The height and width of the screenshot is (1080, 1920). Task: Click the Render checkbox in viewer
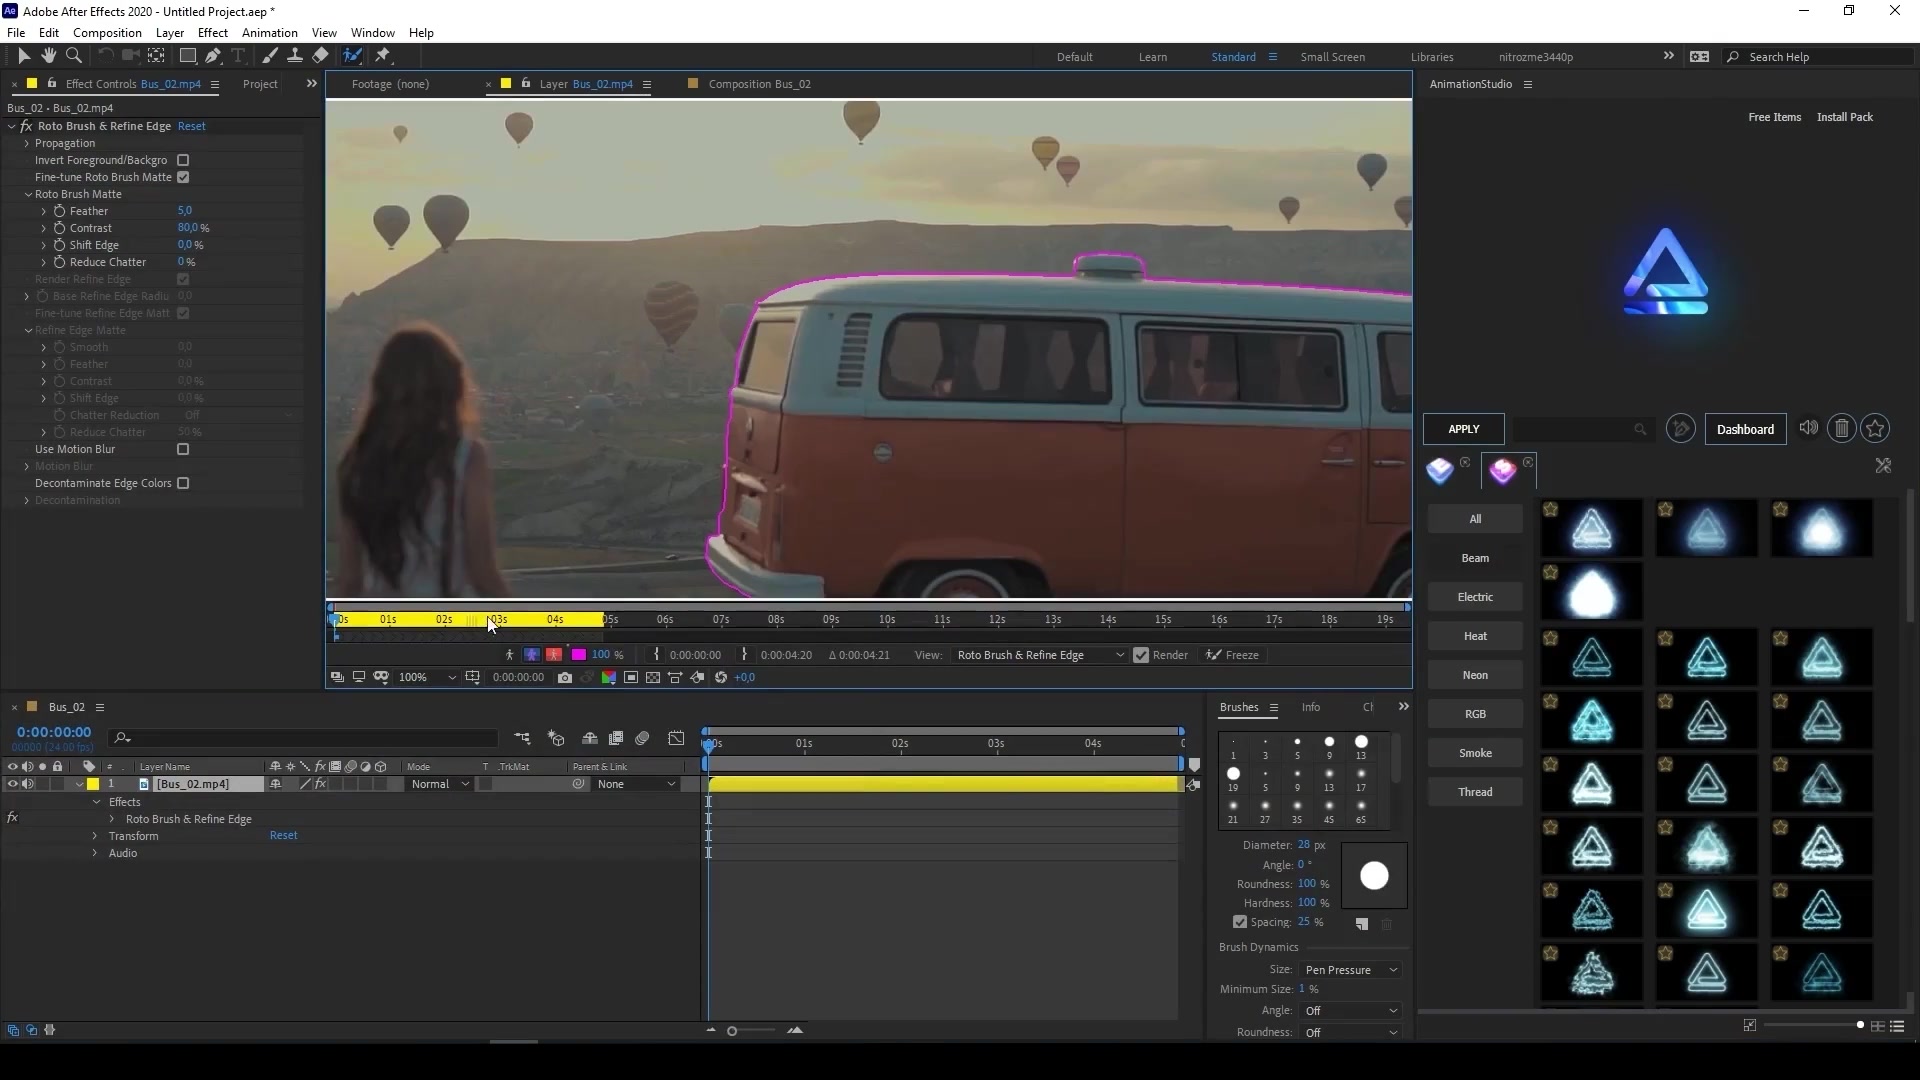1139,655
